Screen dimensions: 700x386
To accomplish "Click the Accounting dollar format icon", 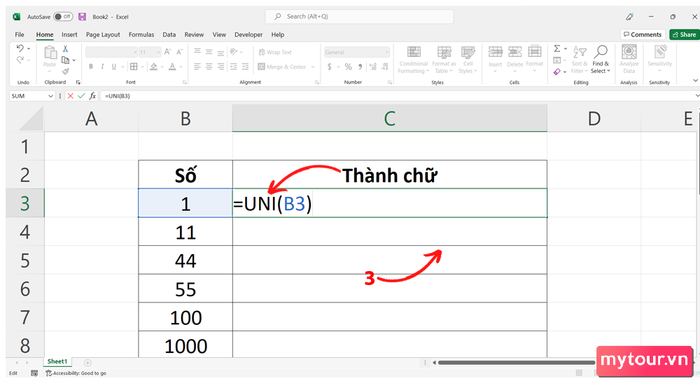I will click(x=329, y=67).
